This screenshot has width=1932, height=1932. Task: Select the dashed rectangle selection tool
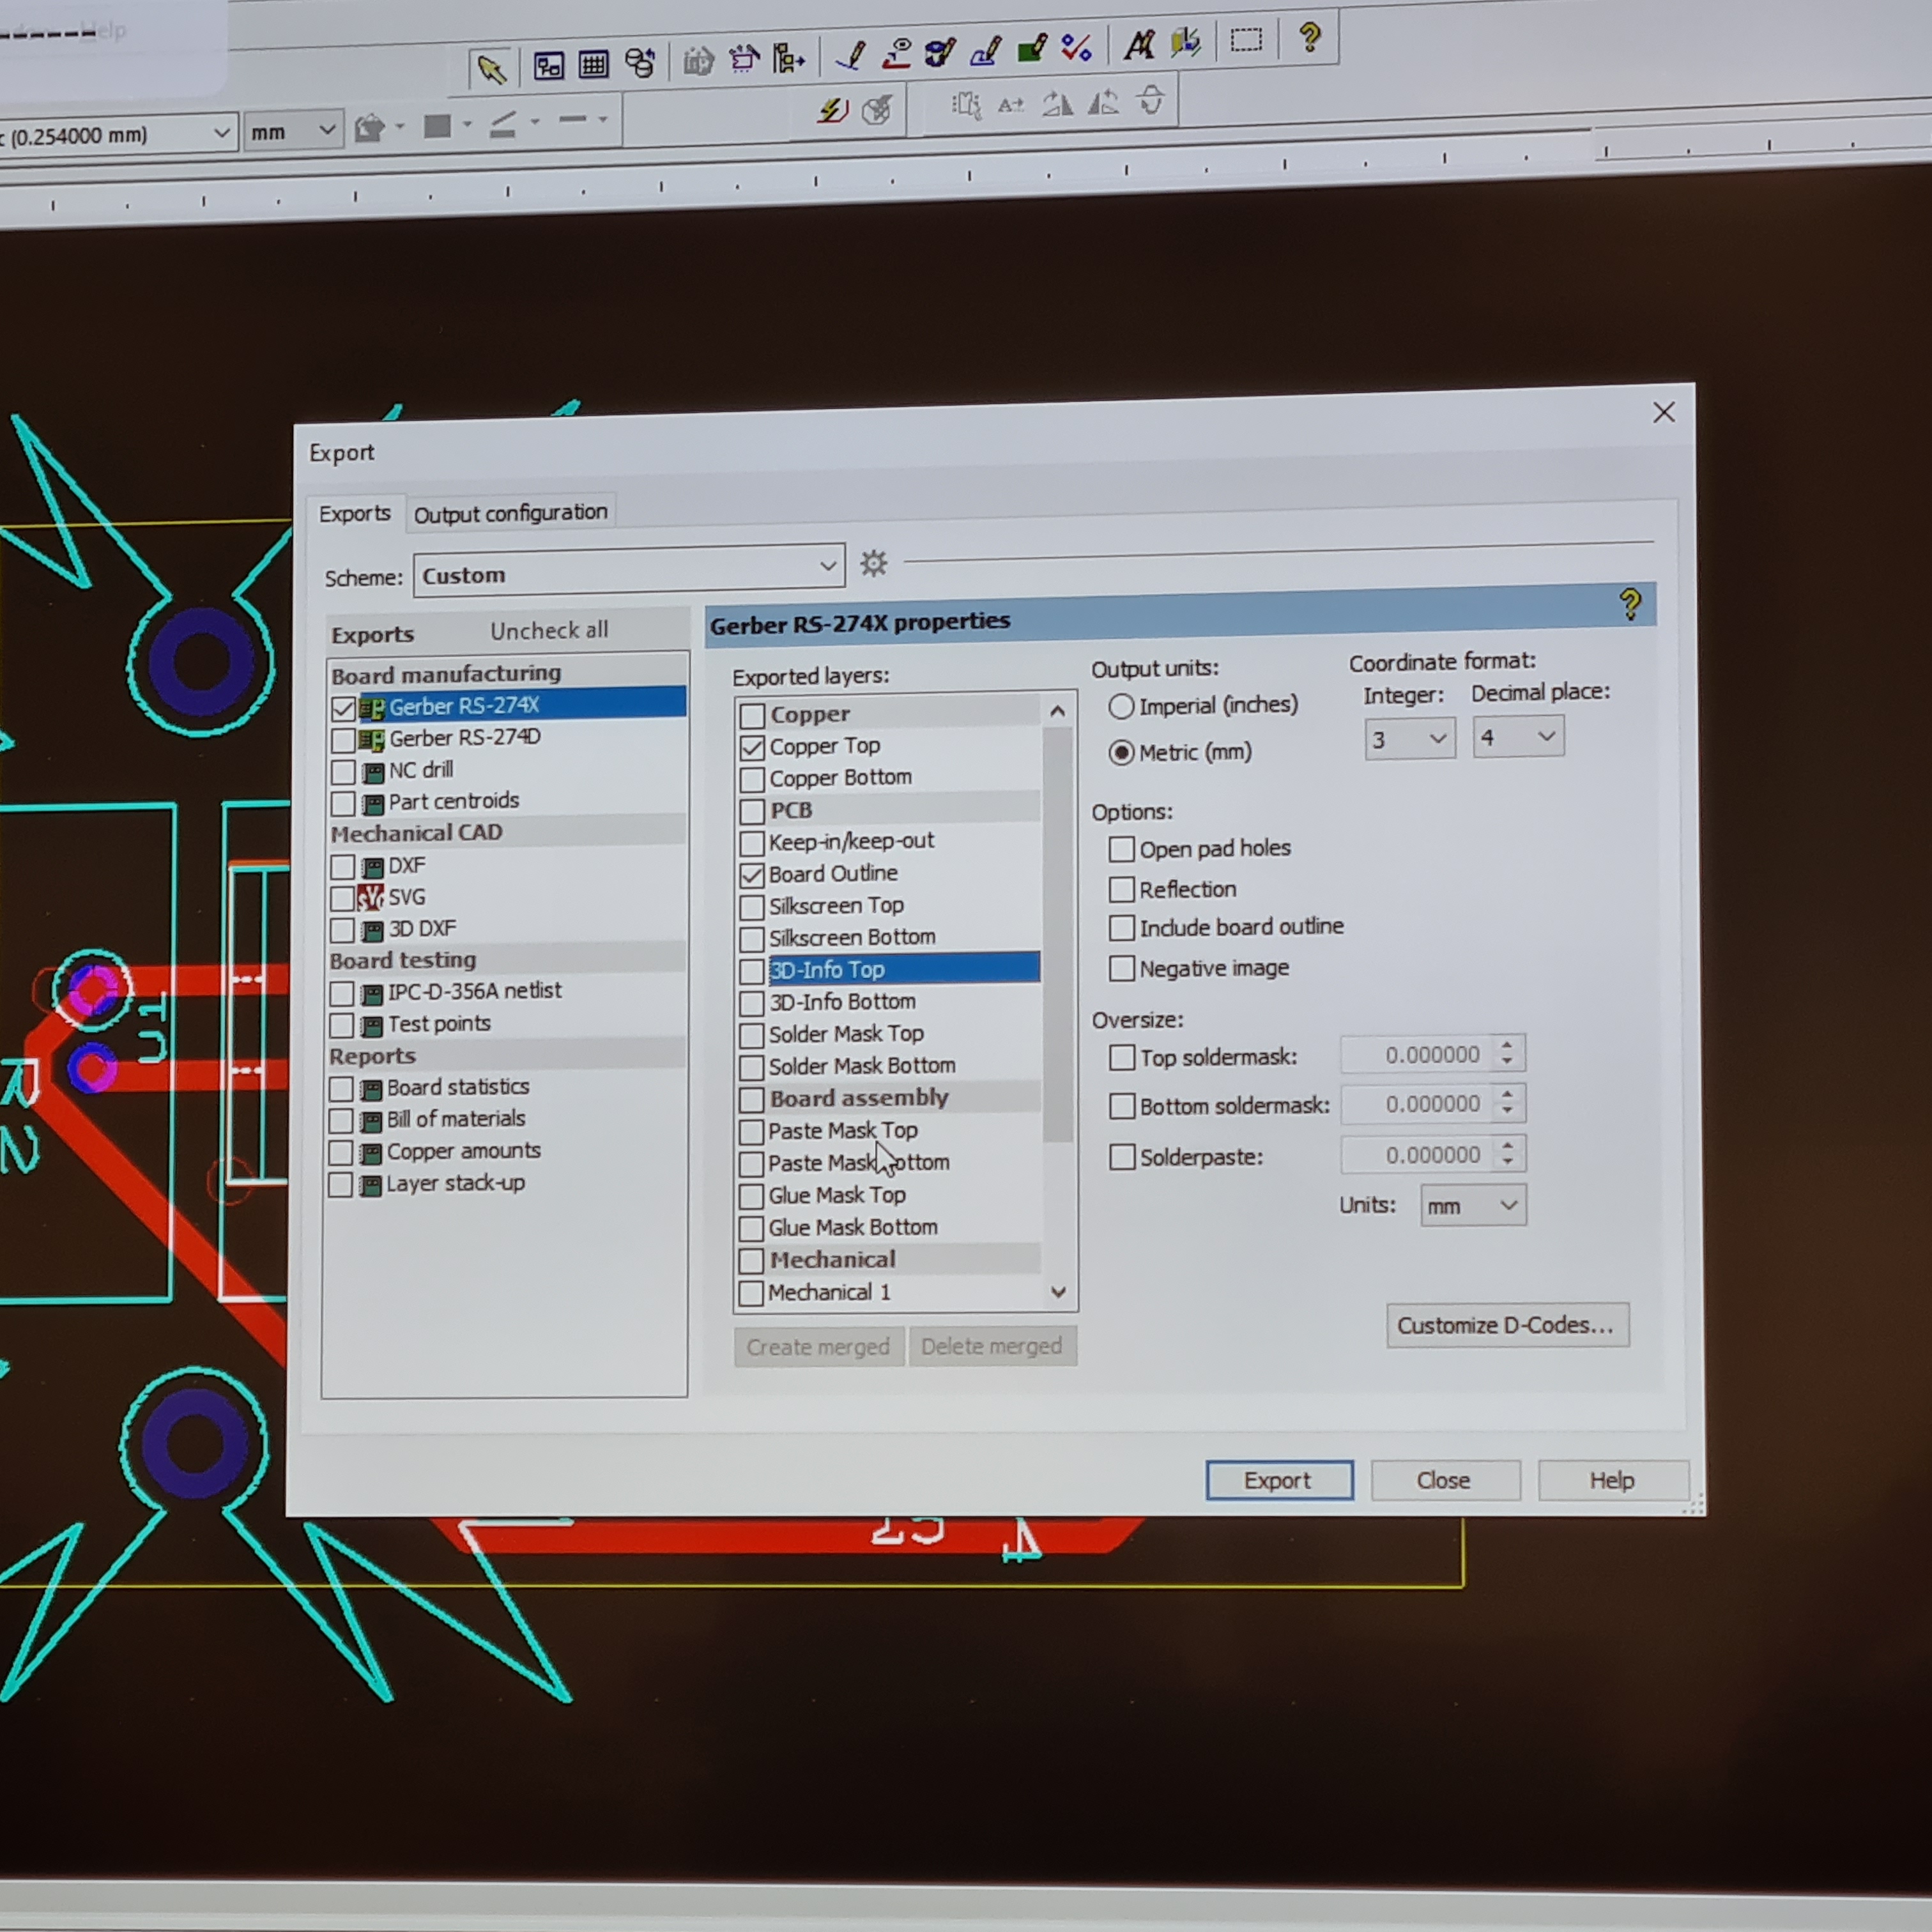coord(1246,41)
